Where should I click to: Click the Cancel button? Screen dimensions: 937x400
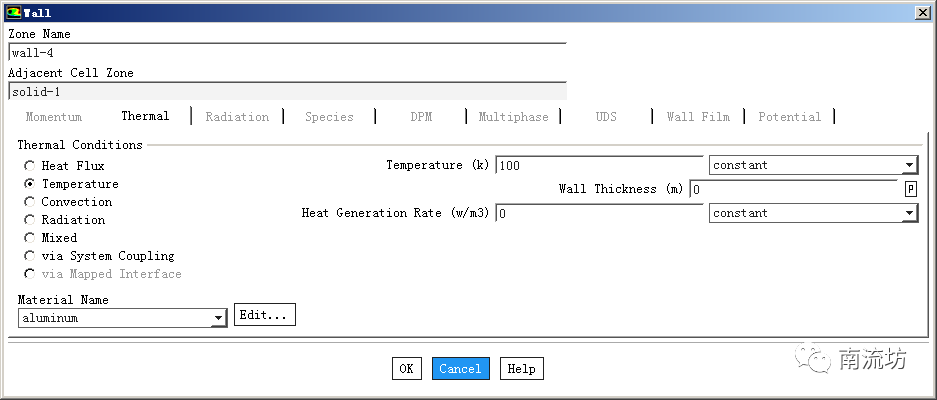click(x=460, y=369)
